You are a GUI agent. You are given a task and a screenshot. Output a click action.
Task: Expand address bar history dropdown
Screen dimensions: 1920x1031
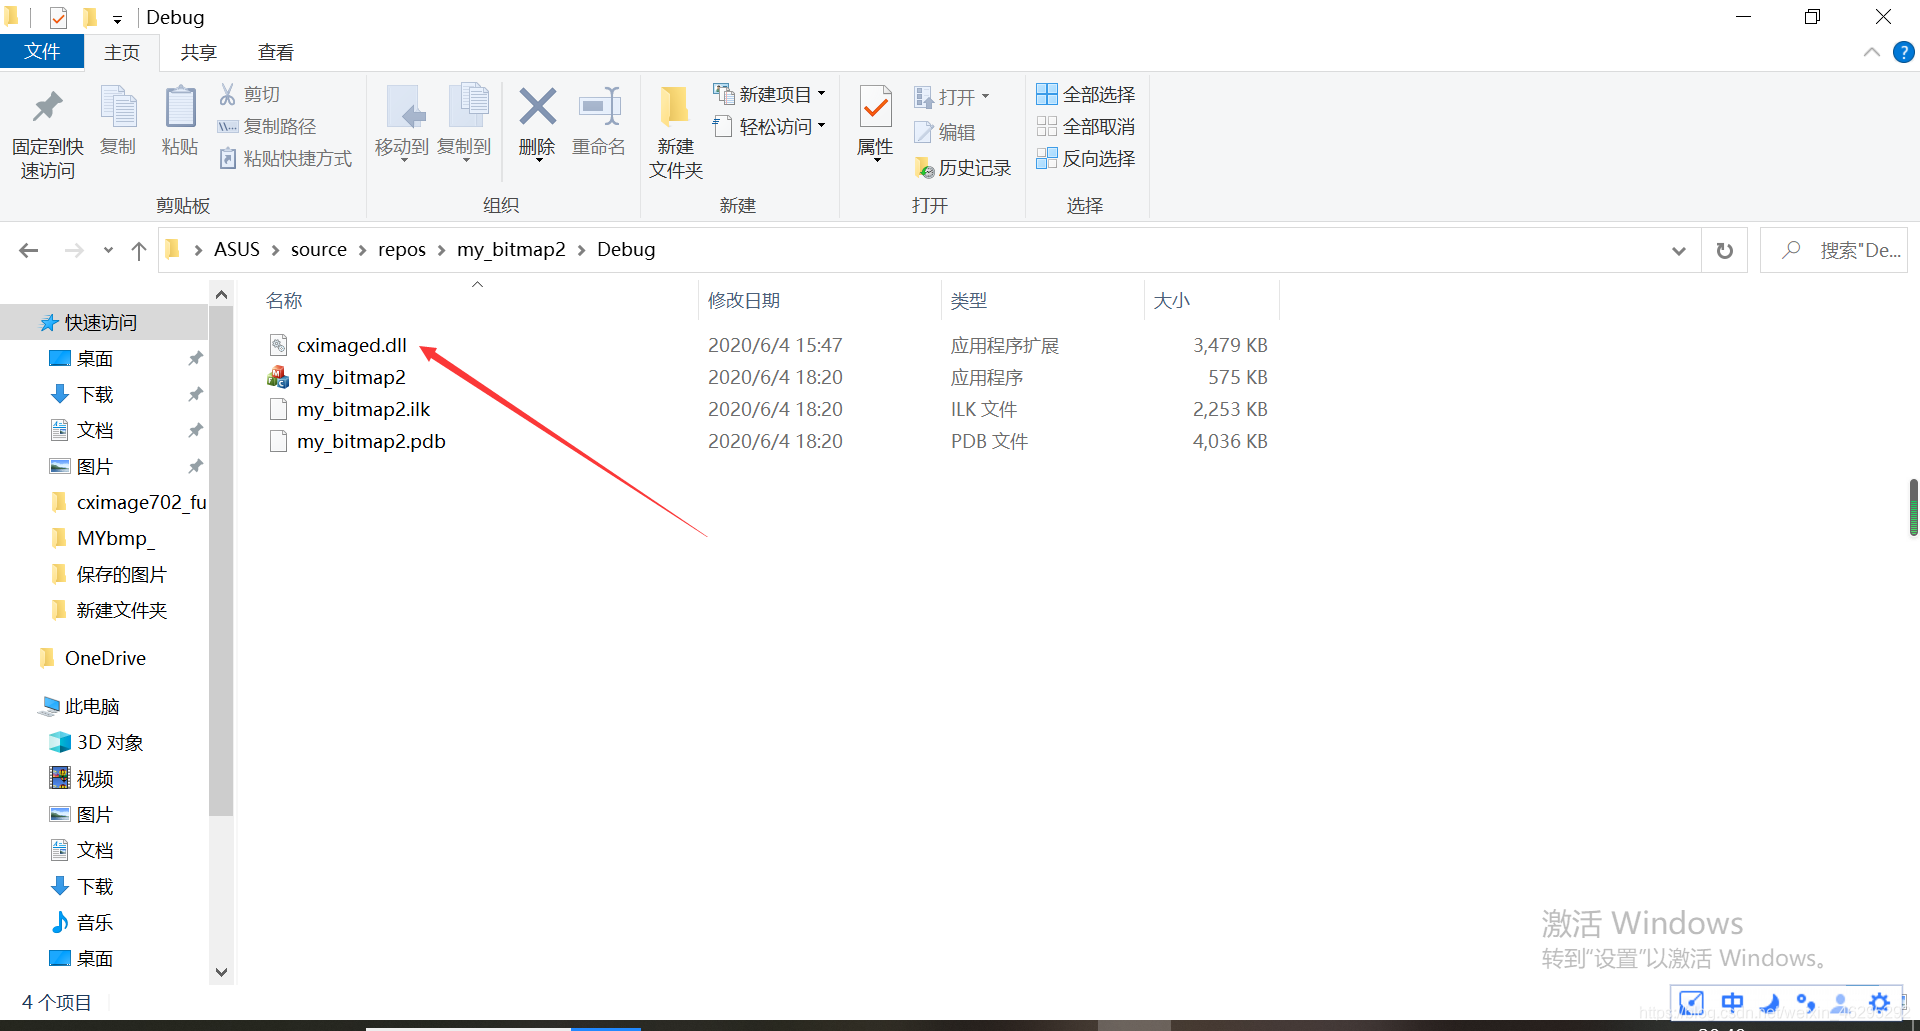point(1679,251)
